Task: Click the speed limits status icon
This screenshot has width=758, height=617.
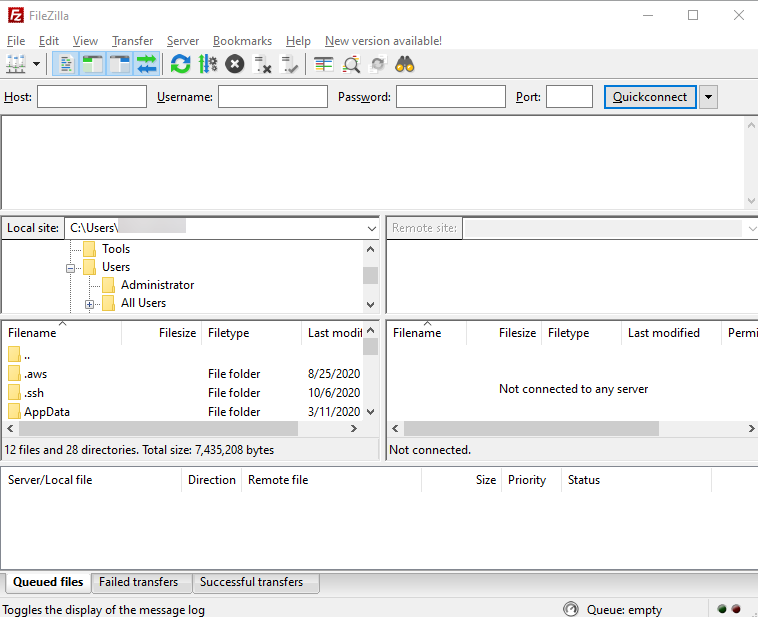Action: coord(570,609)
